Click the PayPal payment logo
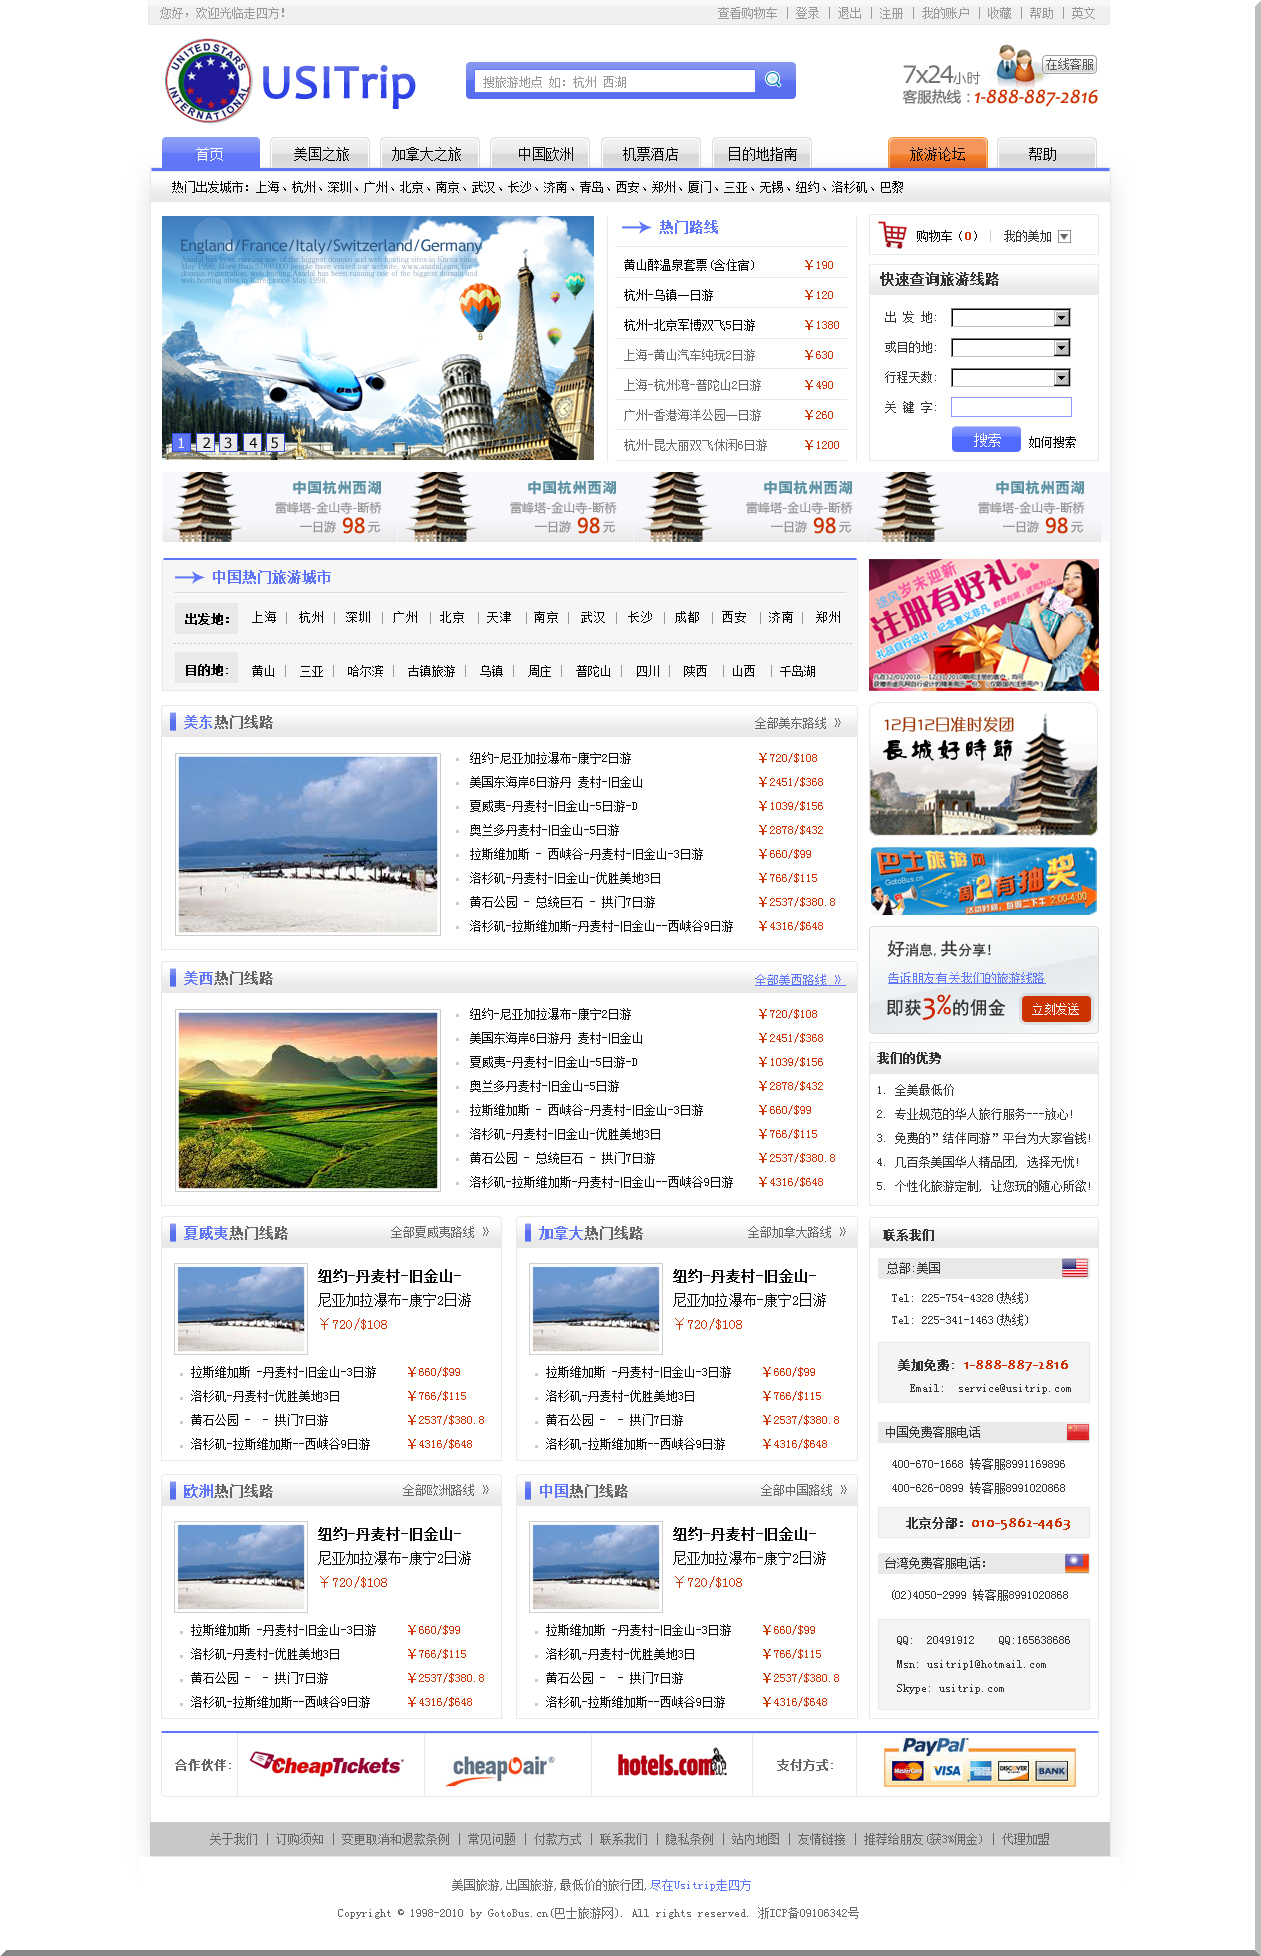The width and height of the screenshot is (1261, 1956). [934, 1745]
